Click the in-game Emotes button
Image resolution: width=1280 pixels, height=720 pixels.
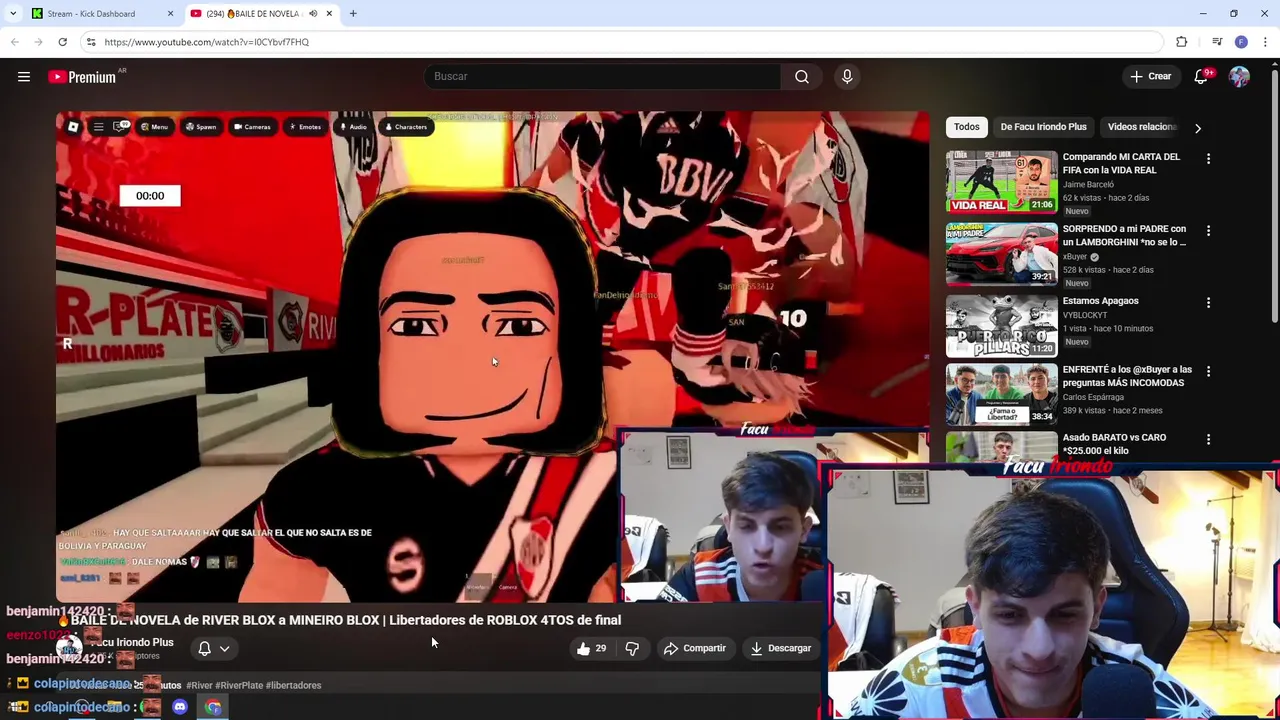[x=305, y=127]
